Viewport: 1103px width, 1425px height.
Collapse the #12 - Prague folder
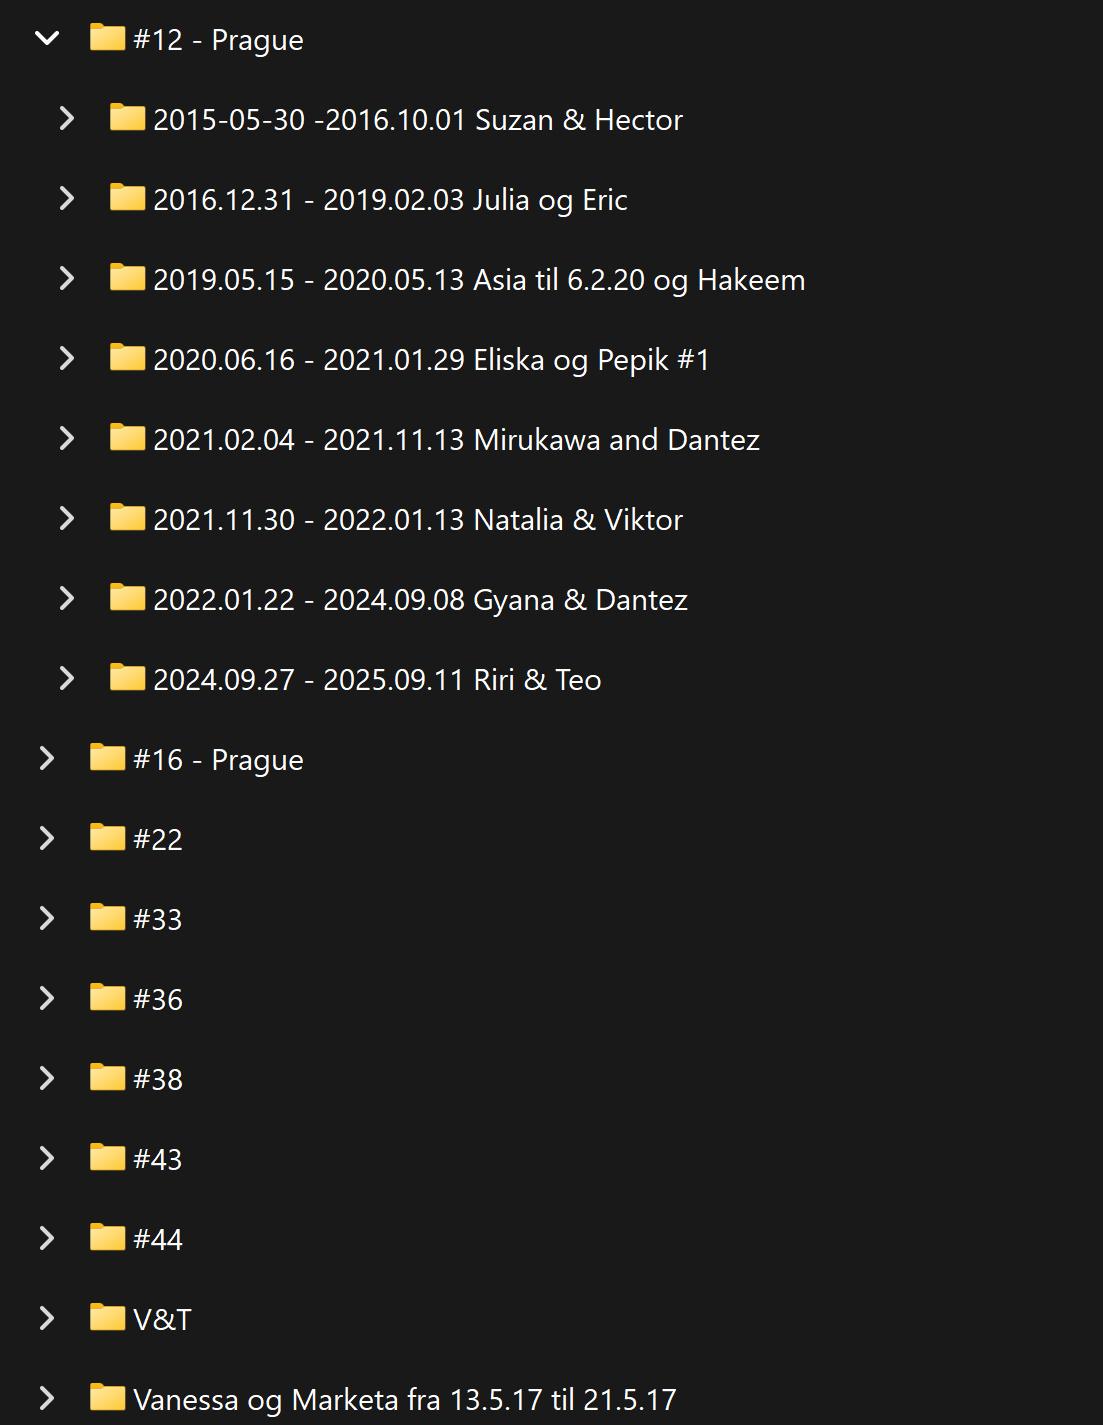pos(47,39)
